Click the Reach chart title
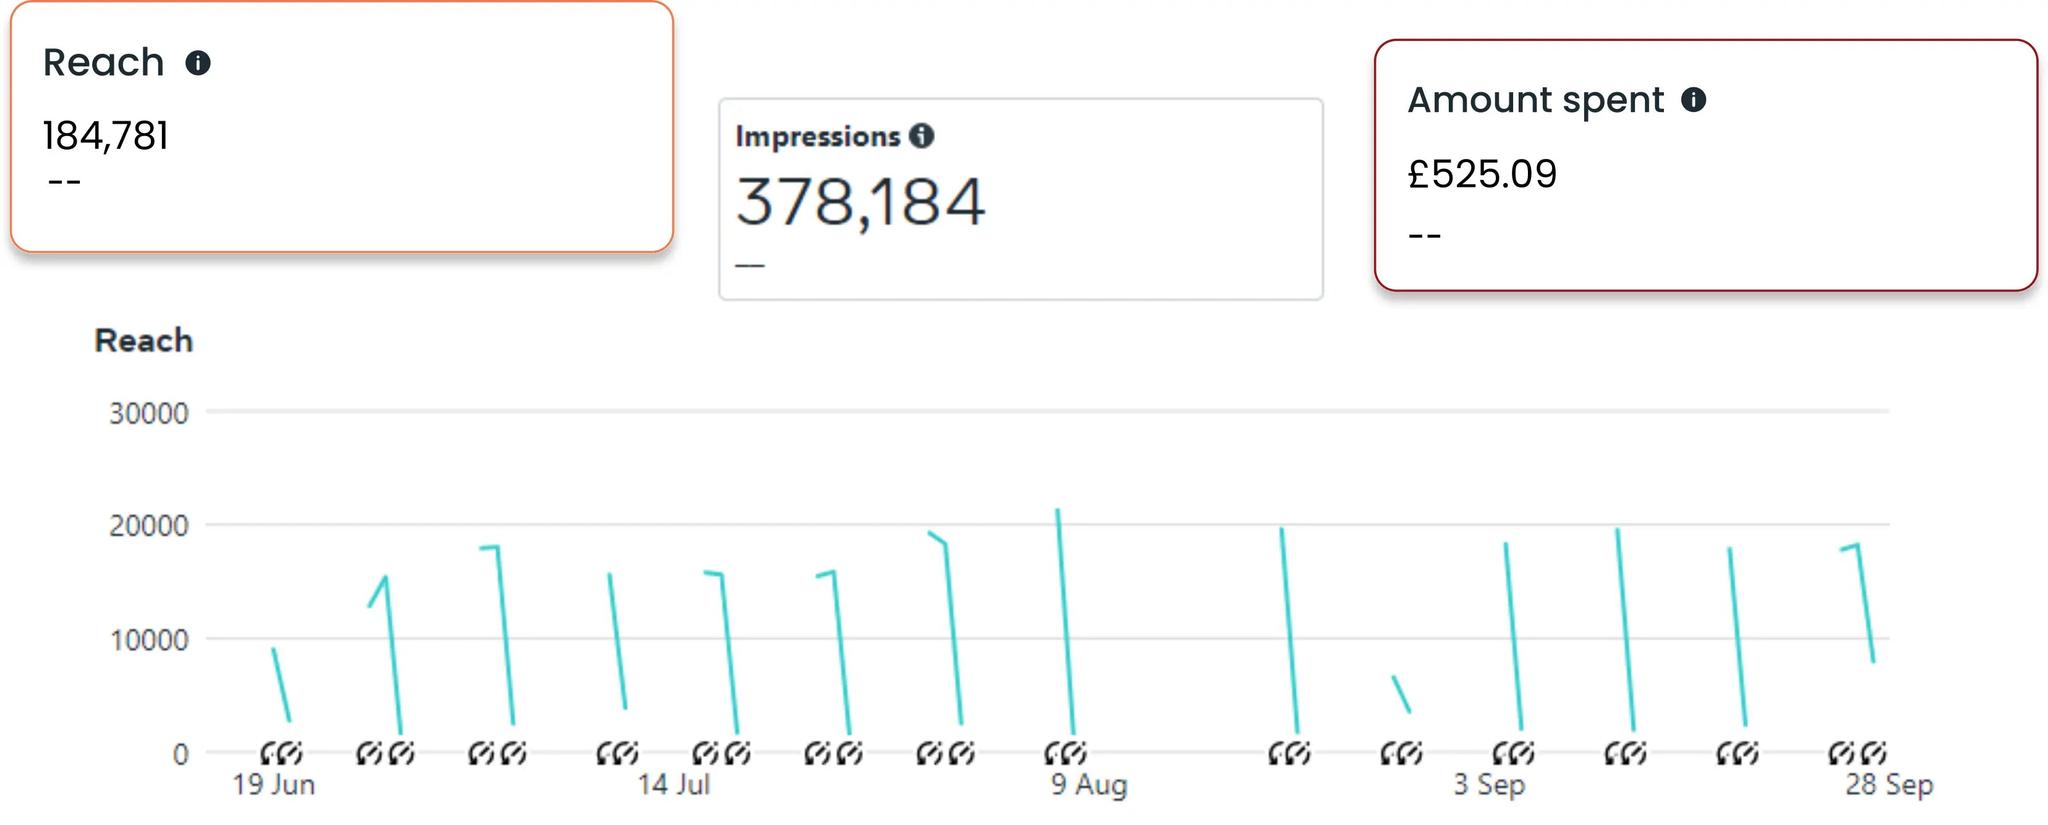The image size is (2048, 825). [143, 340]
